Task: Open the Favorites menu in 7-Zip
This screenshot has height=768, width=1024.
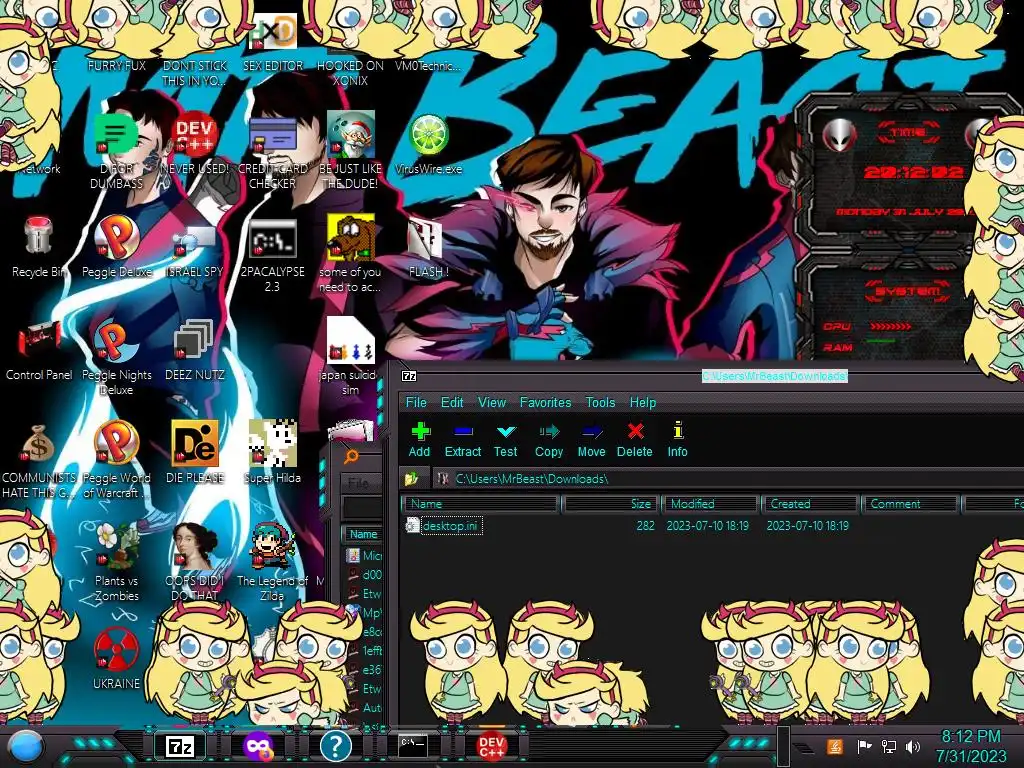Action: click(x=545, y=402)
